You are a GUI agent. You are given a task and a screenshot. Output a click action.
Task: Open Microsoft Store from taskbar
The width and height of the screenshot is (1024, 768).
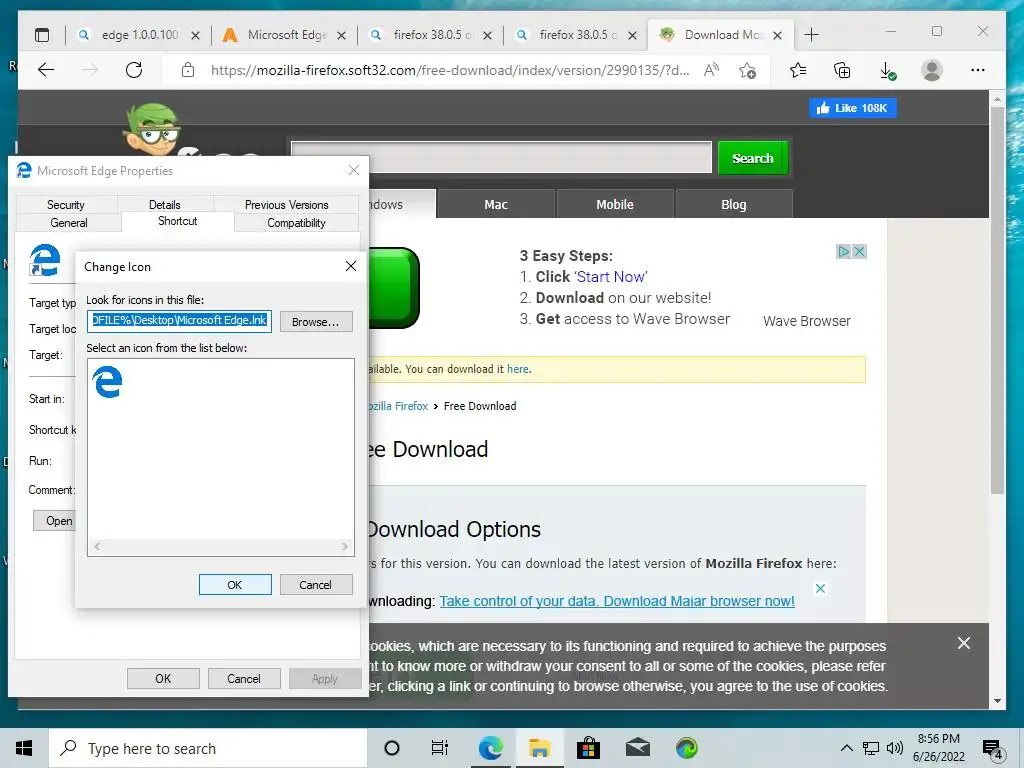coord(588,748)
